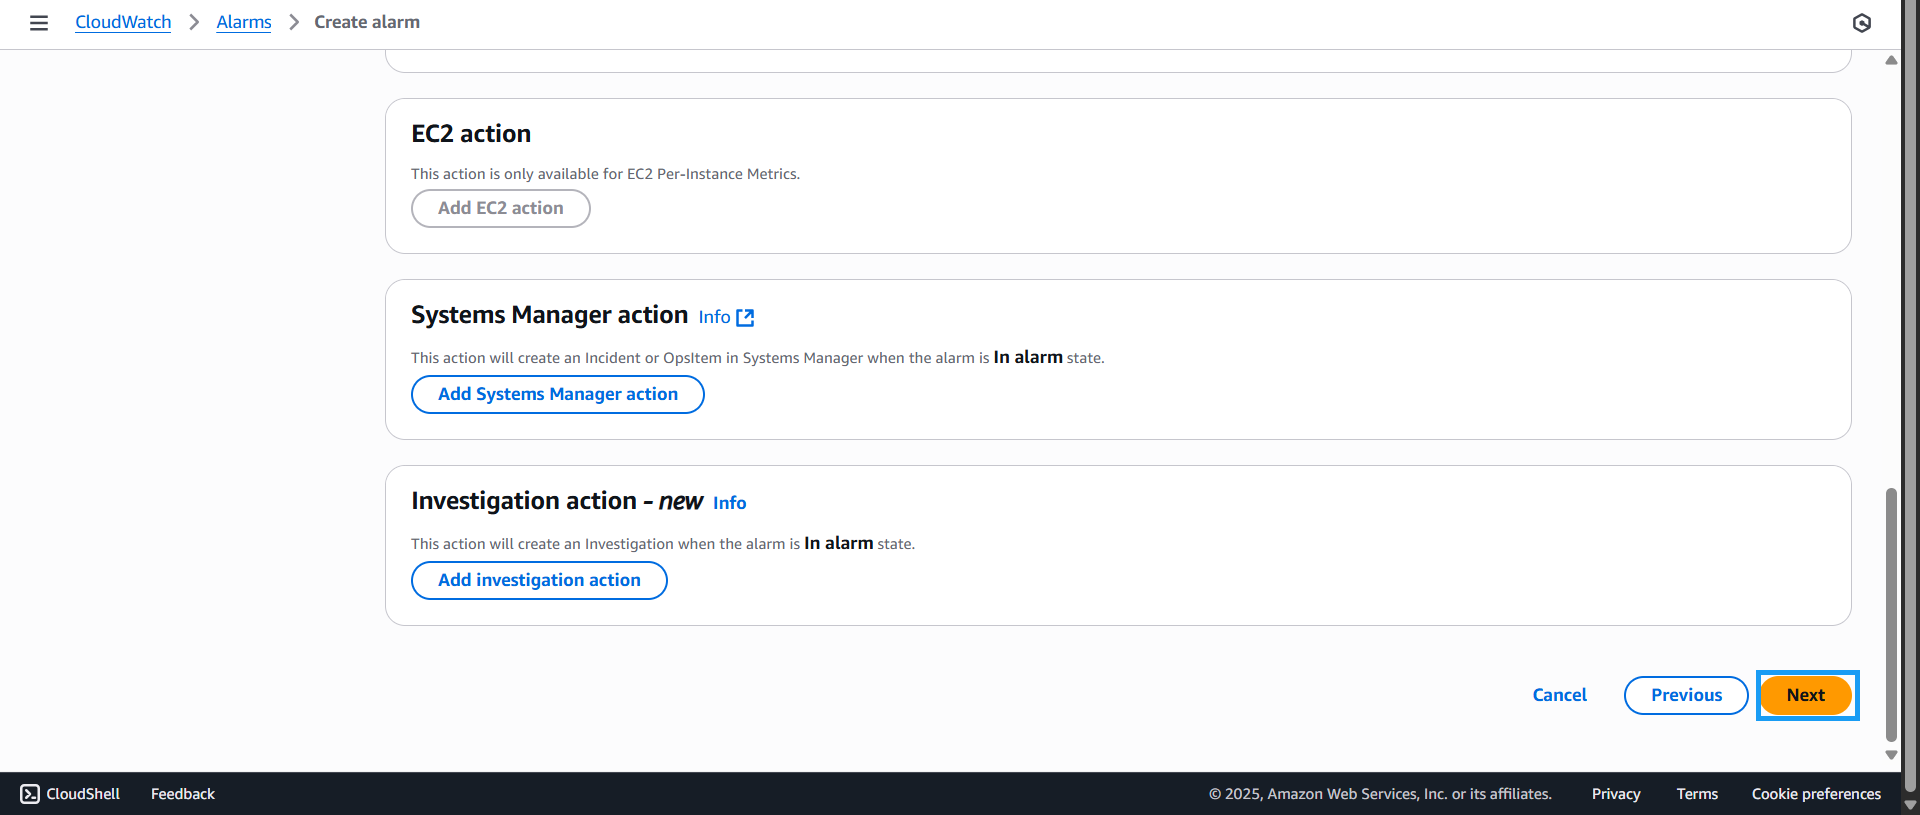This screenshot has width=1920, height=815.
Task: Open the Privacy link in footer
Action: point(1616,794)
